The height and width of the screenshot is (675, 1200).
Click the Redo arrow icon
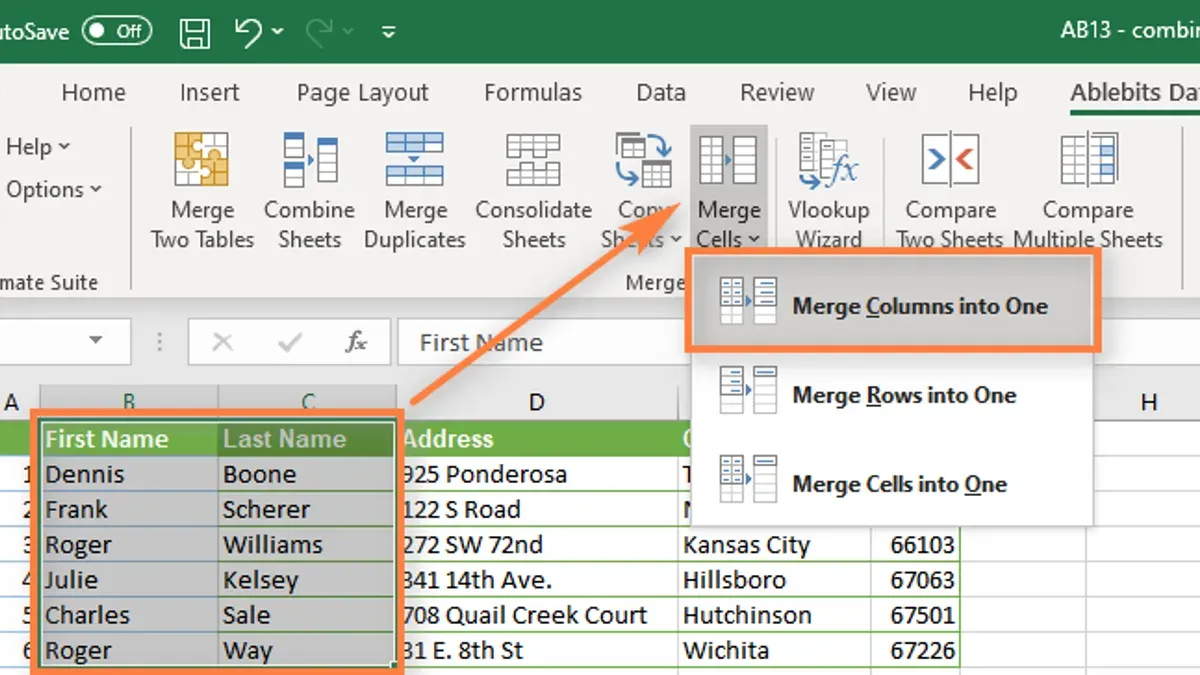[321, 31]
